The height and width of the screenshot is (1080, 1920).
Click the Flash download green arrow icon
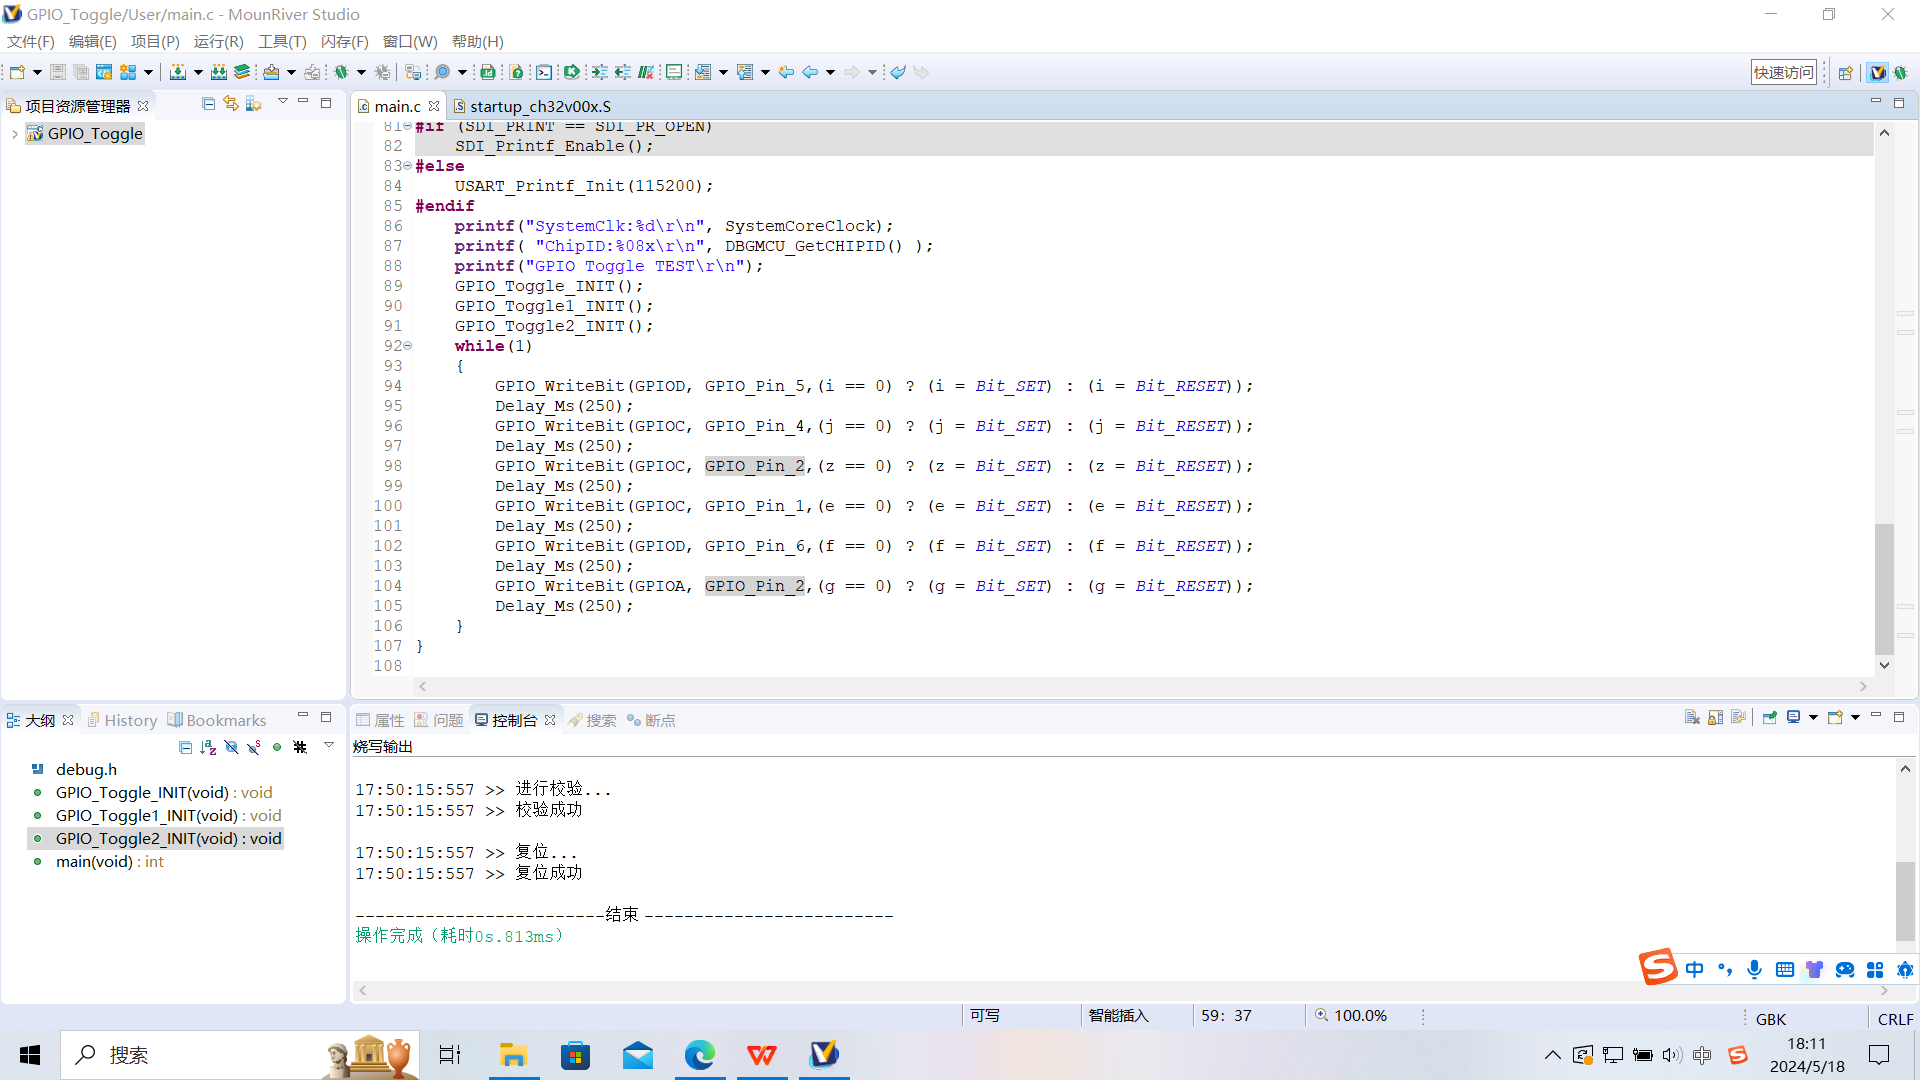[x=571, y=72]
